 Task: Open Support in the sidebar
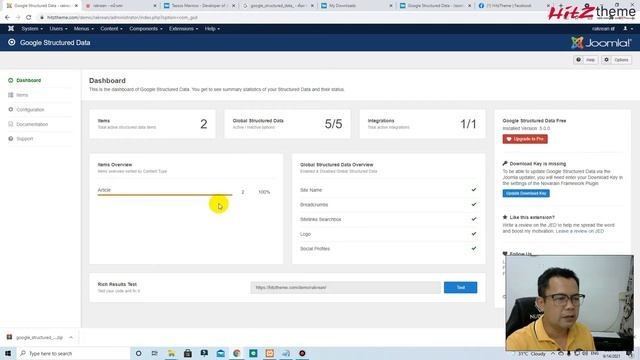24,139
